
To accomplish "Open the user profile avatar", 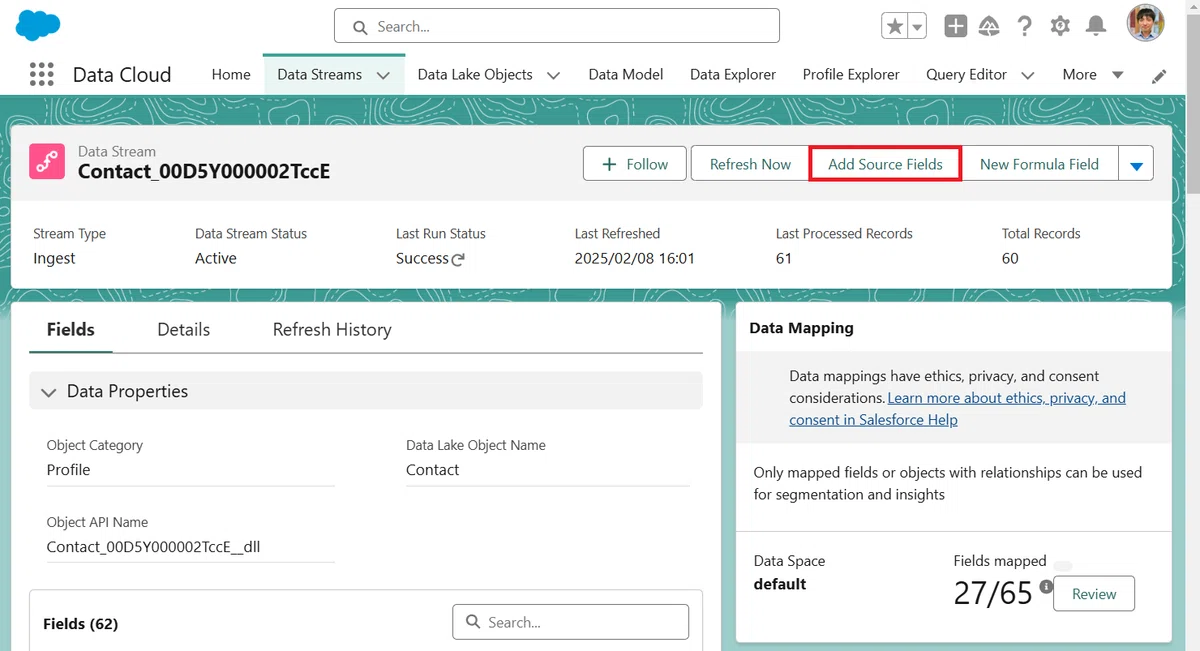I will tap(1145, 24).
